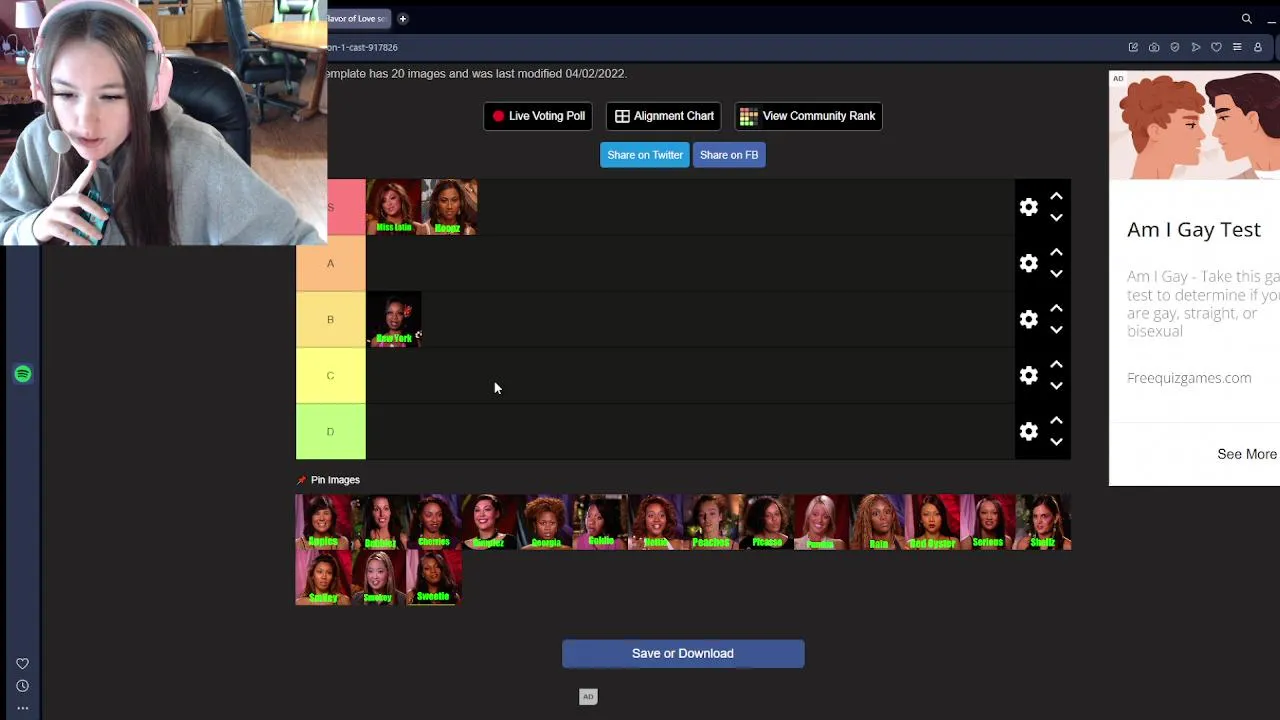Click the yellow-orange A tier label
The height and width of the screenshot is (720, 1280).
(331, 263)
